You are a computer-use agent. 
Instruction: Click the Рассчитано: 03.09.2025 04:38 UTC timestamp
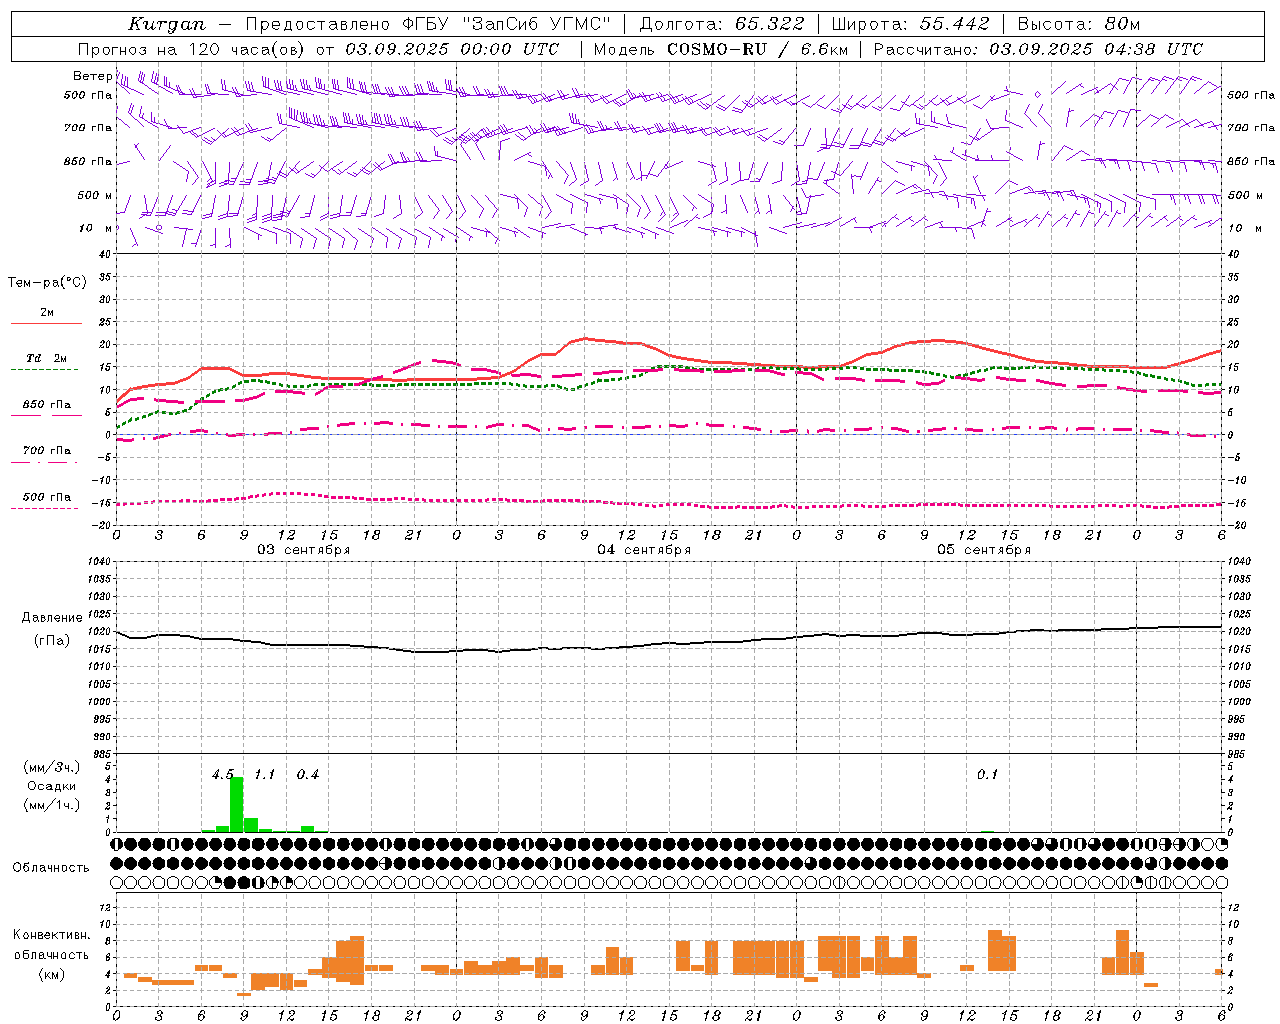(x=1038, y=49)
